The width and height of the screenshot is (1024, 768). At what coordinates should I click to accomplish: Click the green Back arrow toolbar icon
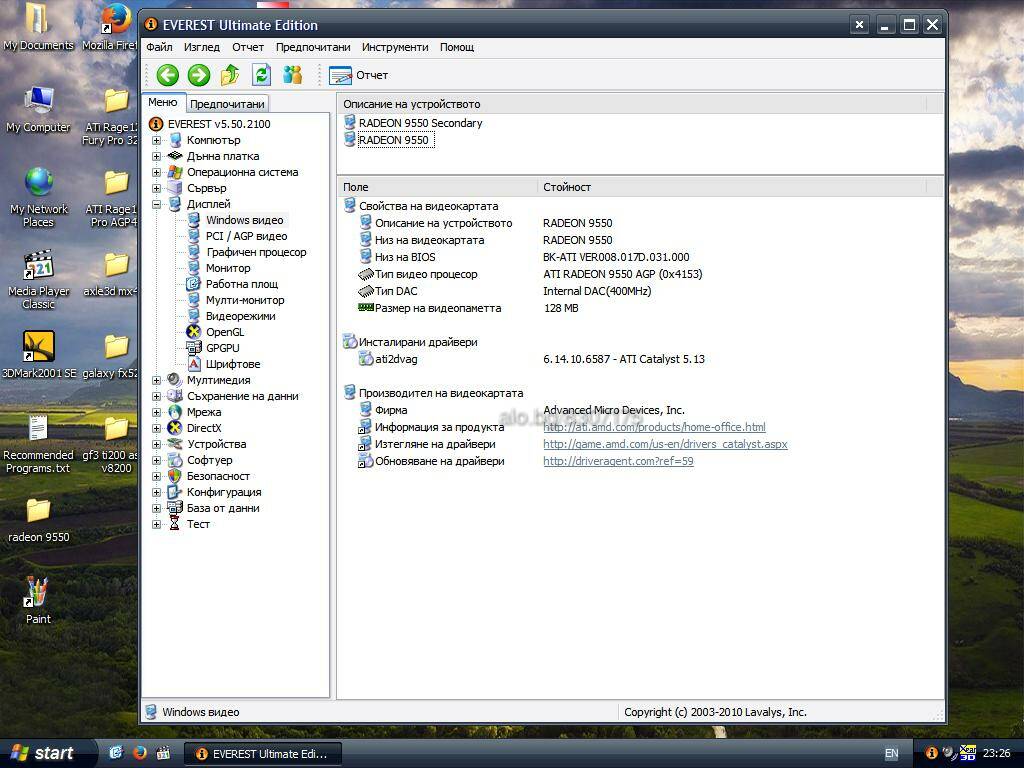click(x=168, y=75)
